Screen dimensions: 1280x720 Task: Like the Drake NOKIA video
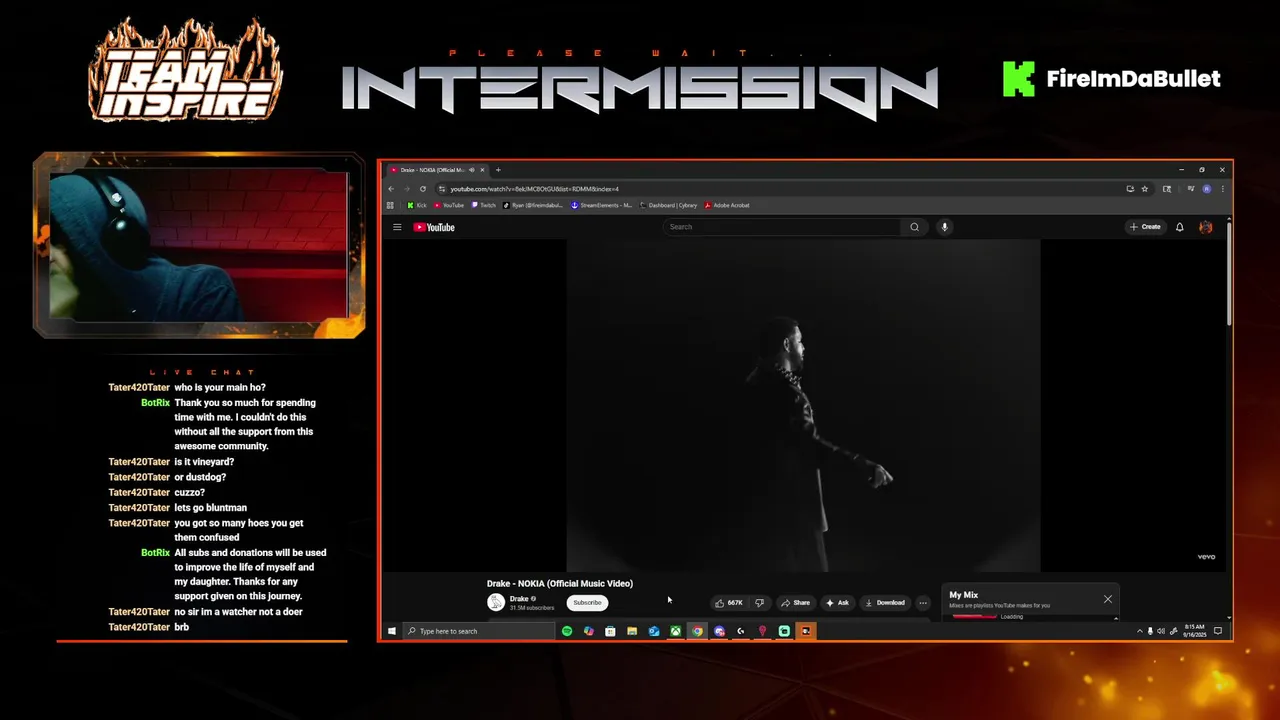[729, 603]
